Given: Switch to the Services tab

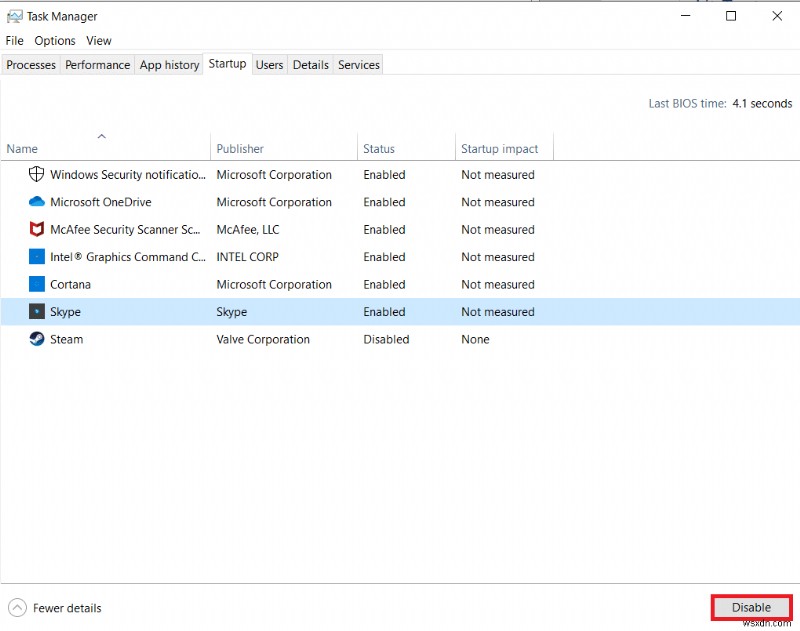Looking at the screenshot, I should pyautogui.click(x=358, y=64).
